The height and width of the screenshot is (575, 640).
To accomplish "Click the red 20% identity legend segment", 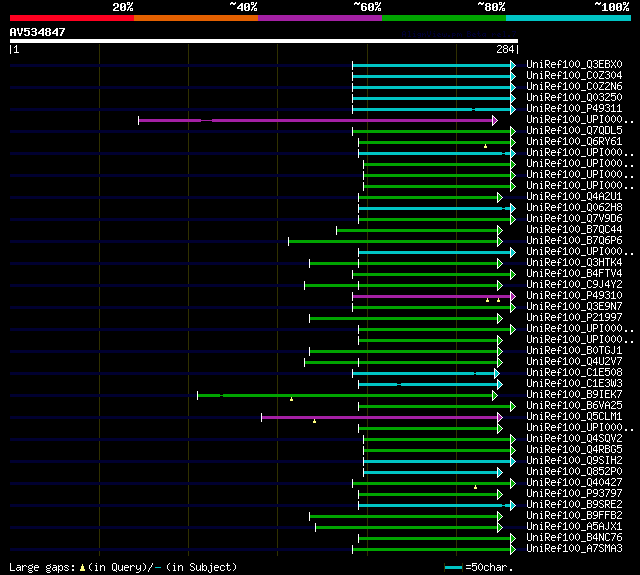I will tap(72, 18).
